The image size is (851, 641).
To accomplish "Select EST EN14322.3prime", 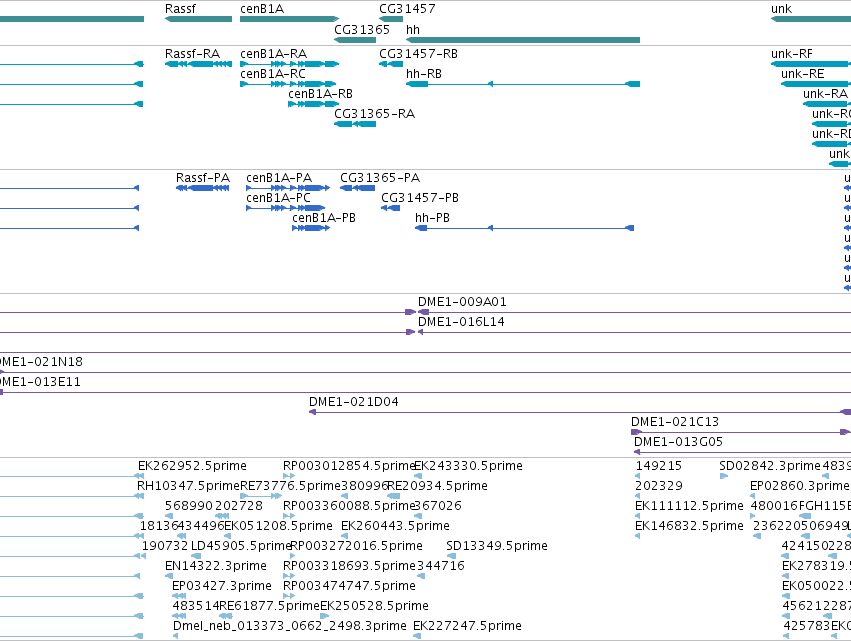I will point(215,567).
